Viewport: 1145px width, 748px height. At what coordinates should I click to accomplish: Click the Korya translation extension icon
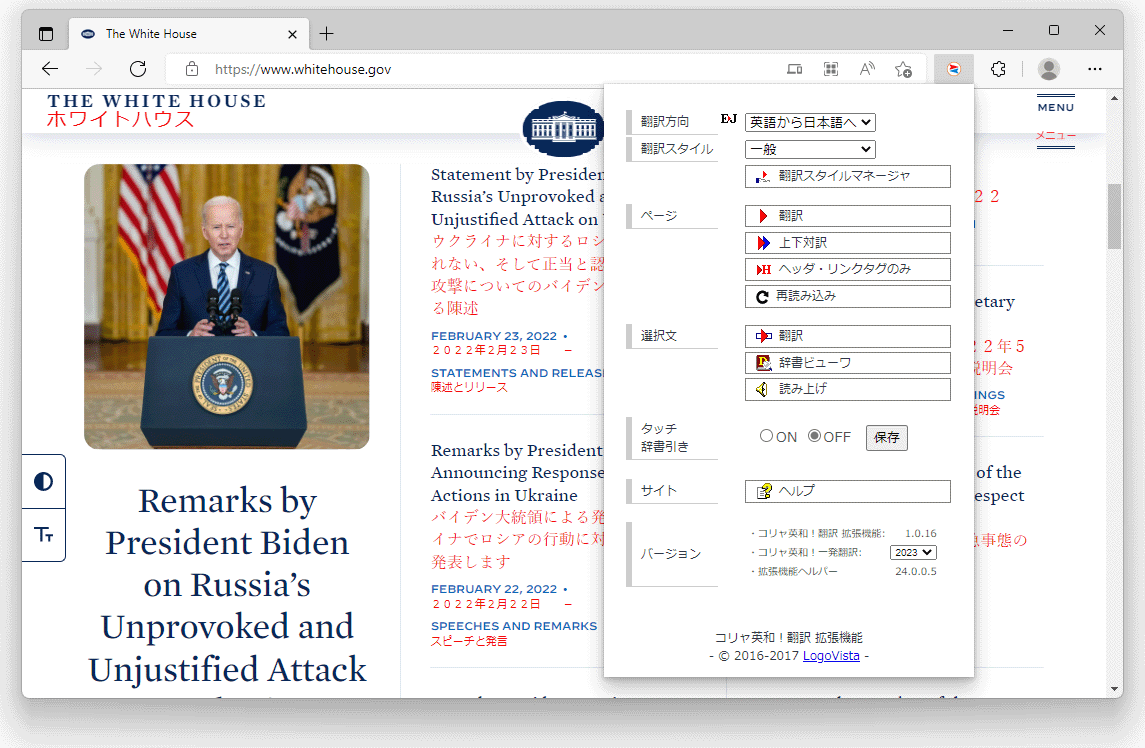954,69
